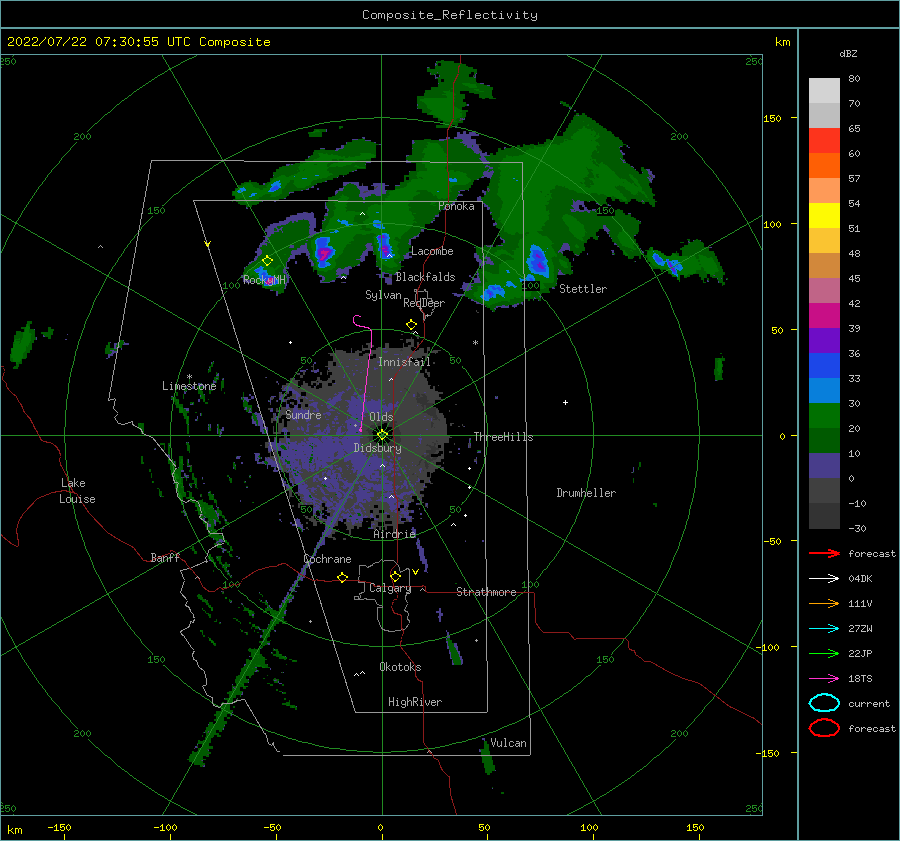Screen dimensions: 900x841
Task: Select the purple 39–36 dBZ swatch
Action: (824, 341)
